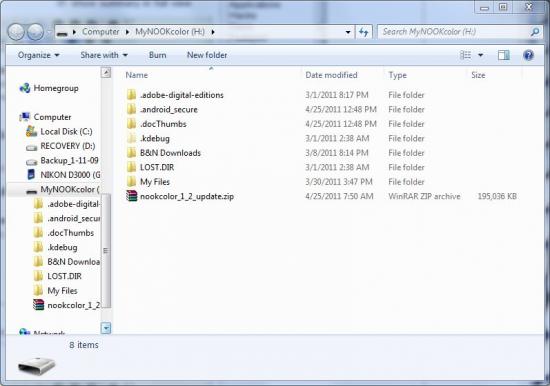Viewport: 550px width, 386px height.
Task: Click the Computer icon in navigation pane
Action: (25, 117)
